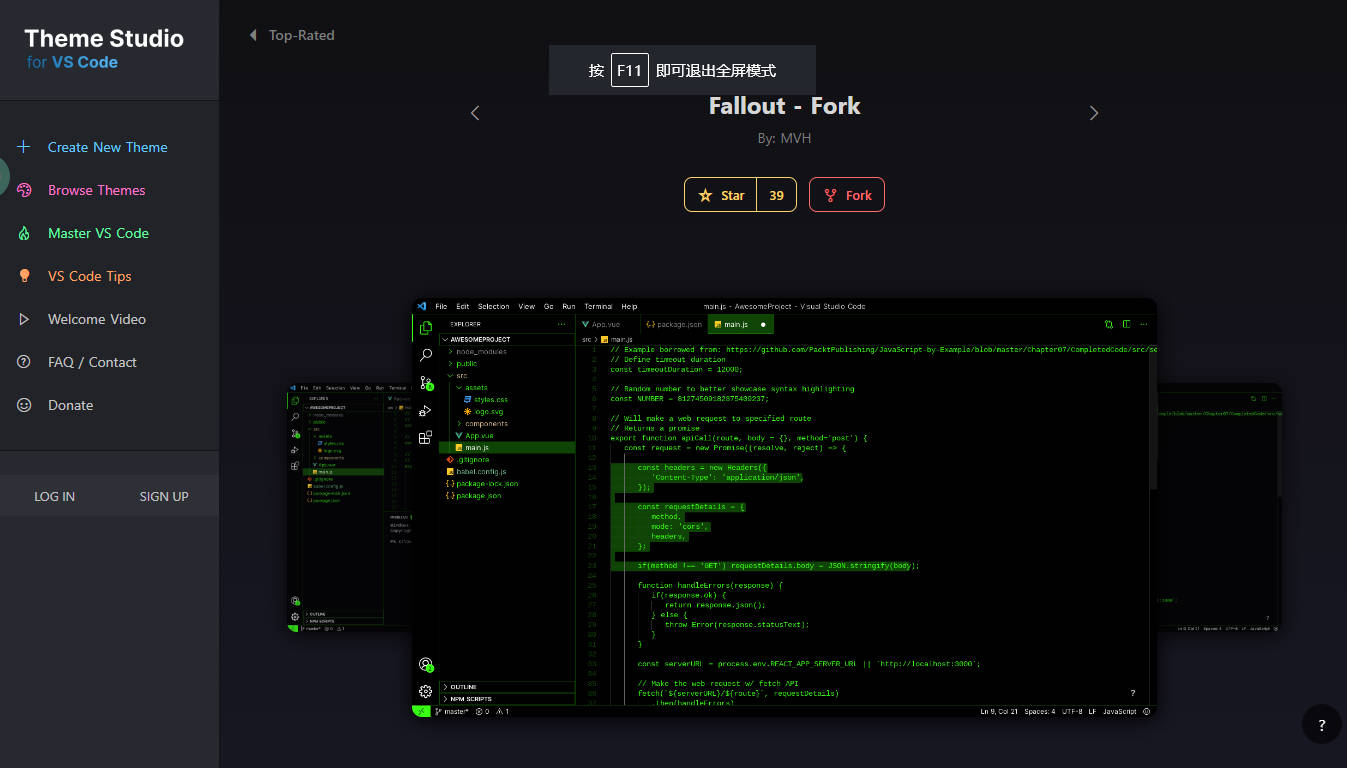Viewport: 1347px width, 768px height.
Task: Click master* branch in status bar
Action: coord(452,711)
